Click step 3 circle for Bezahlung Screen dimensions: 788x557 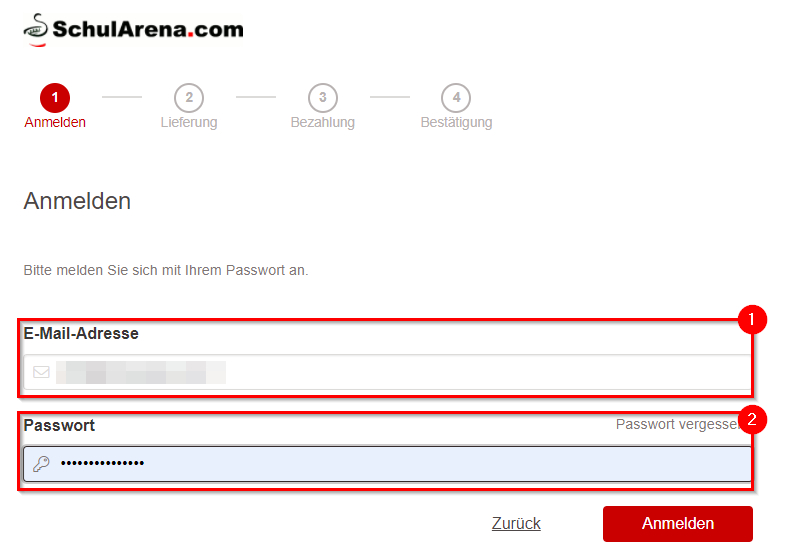(x=322, y=97)
